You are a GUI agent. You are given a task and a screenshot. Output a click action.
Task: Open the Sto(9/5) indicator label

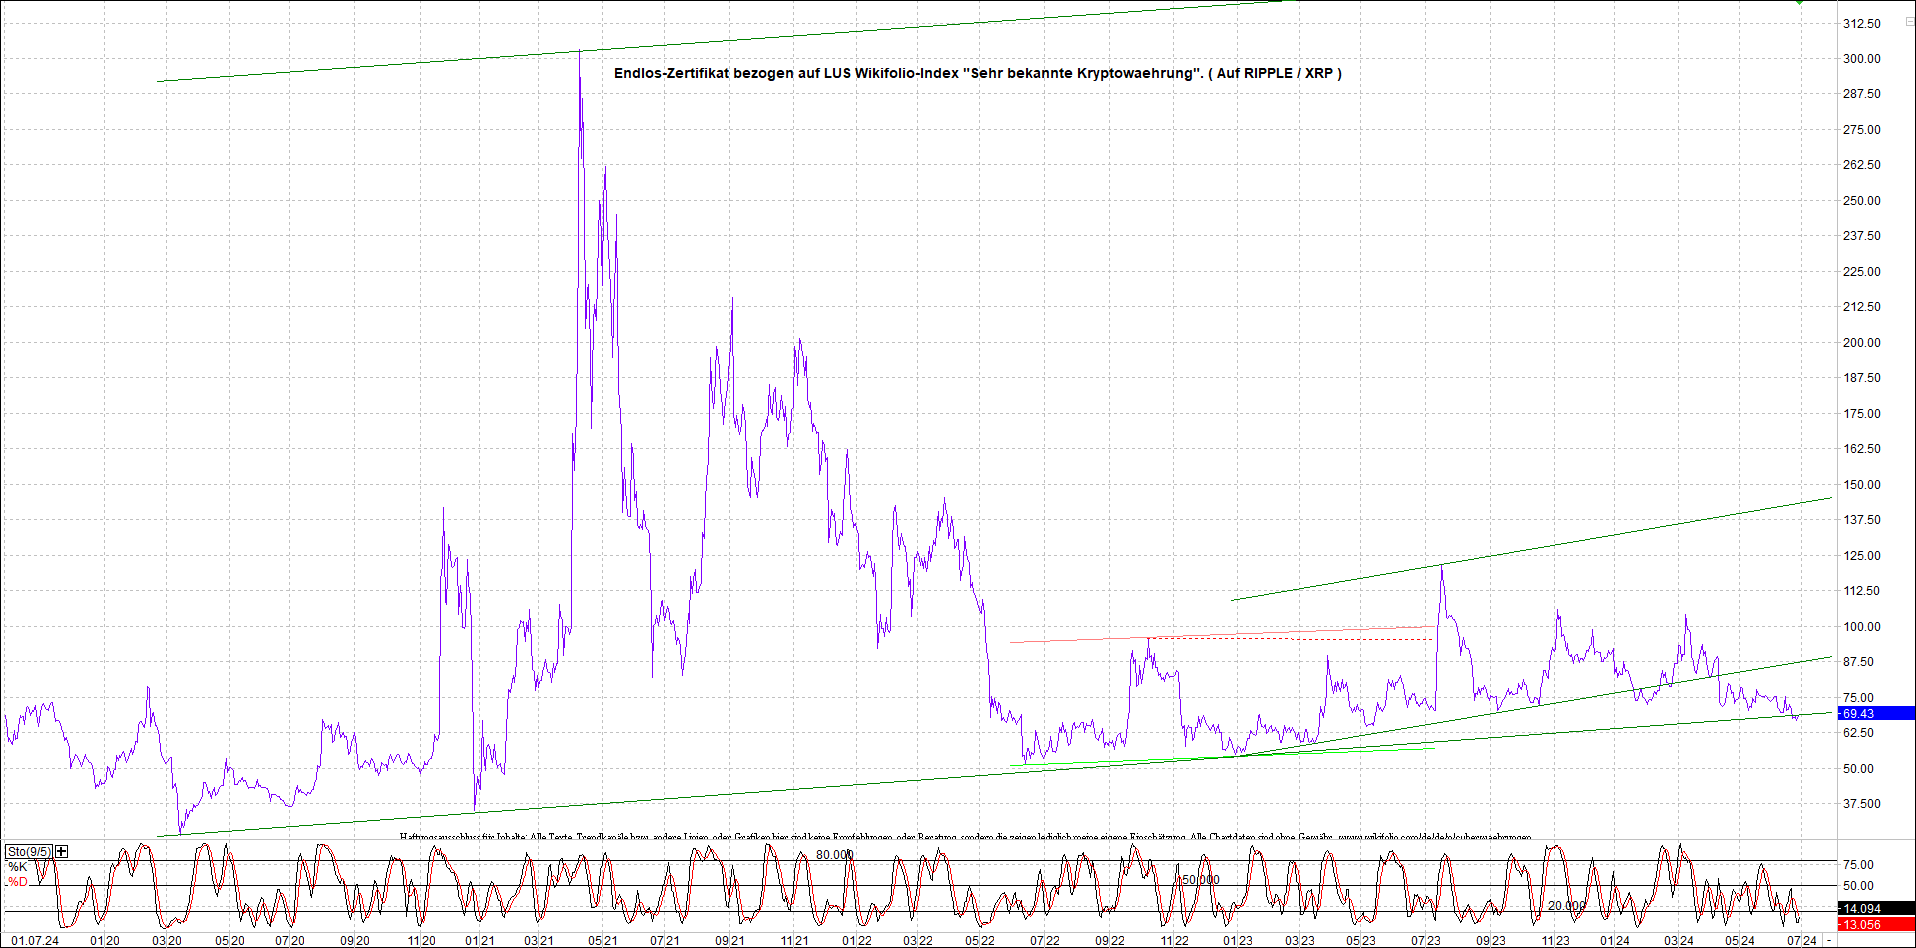pyautogui.click(x=29, y=852)
